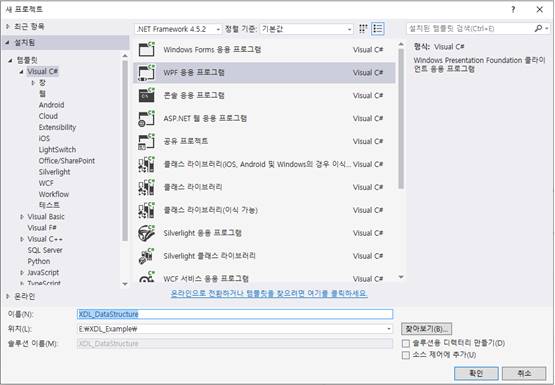Expand the Visual C++ tree node

(22, 239)
